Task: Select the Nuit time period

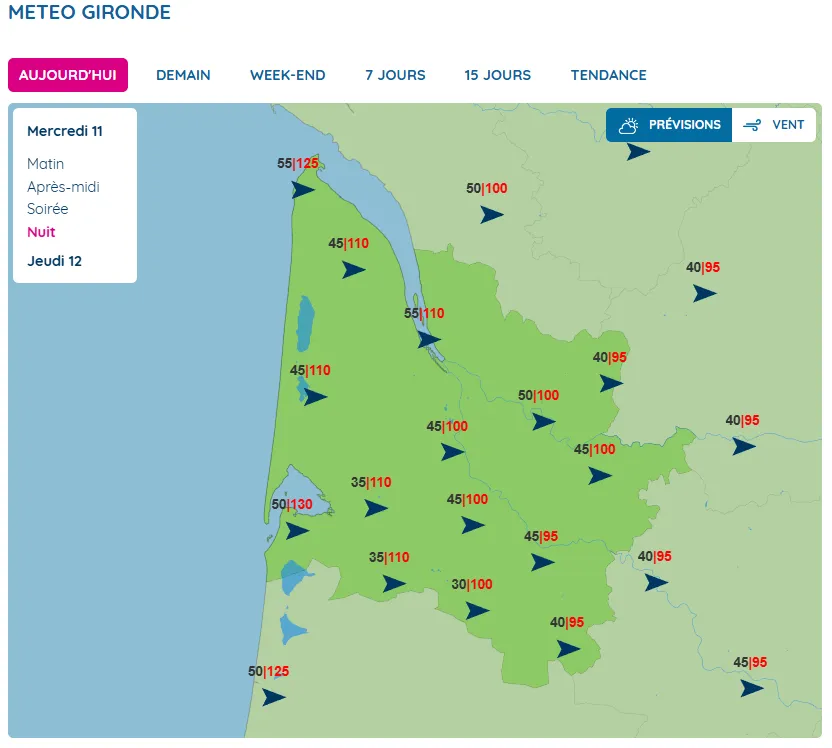Action: [x=41, y=232]
